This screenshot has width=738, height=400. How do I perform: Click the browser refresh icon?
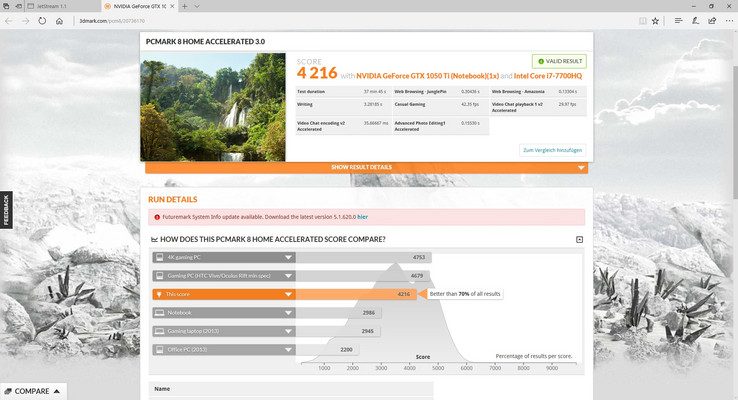click(x=42, y=21)
